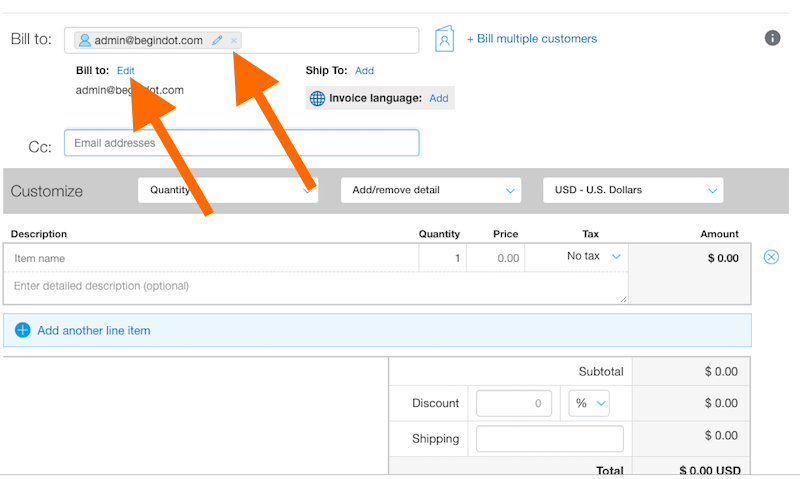Click the Subtotal label

click(601, 371)
